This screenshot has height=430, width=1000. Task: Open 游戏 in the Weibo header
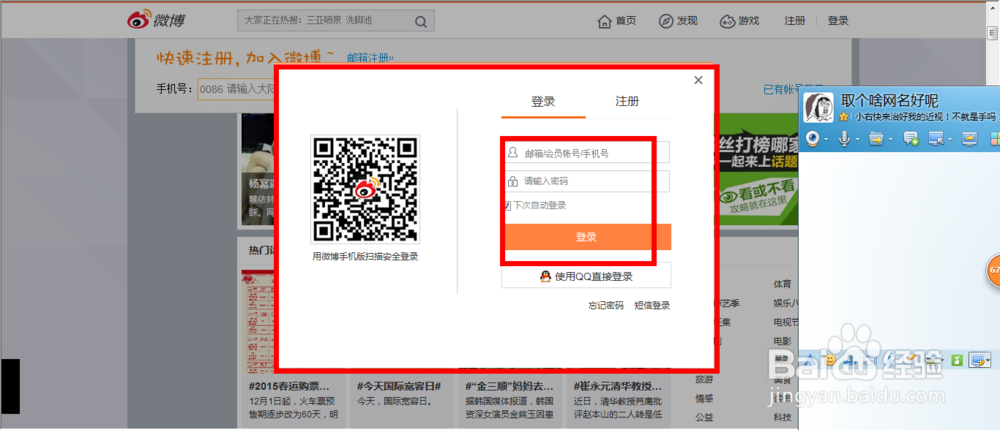pyautogui.click(x=740, y=21)
